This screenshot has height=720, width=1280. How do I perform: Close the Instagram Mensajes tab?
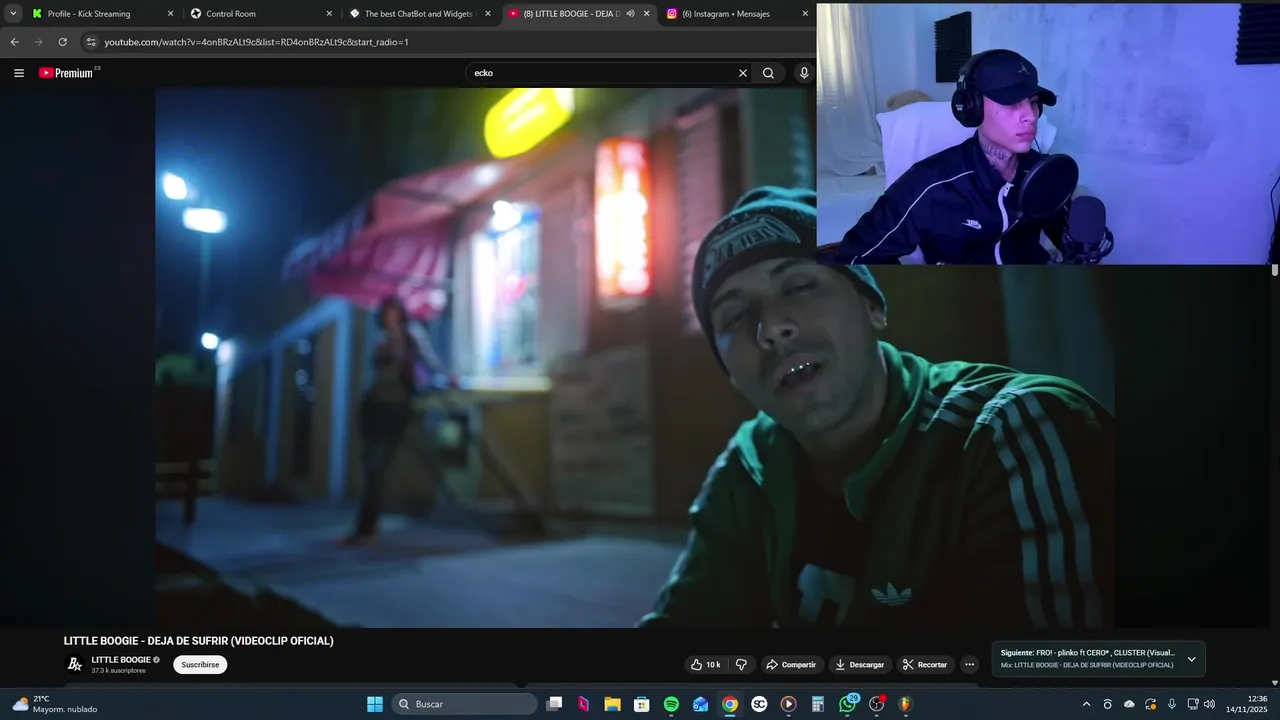click(x=805, y=14)
